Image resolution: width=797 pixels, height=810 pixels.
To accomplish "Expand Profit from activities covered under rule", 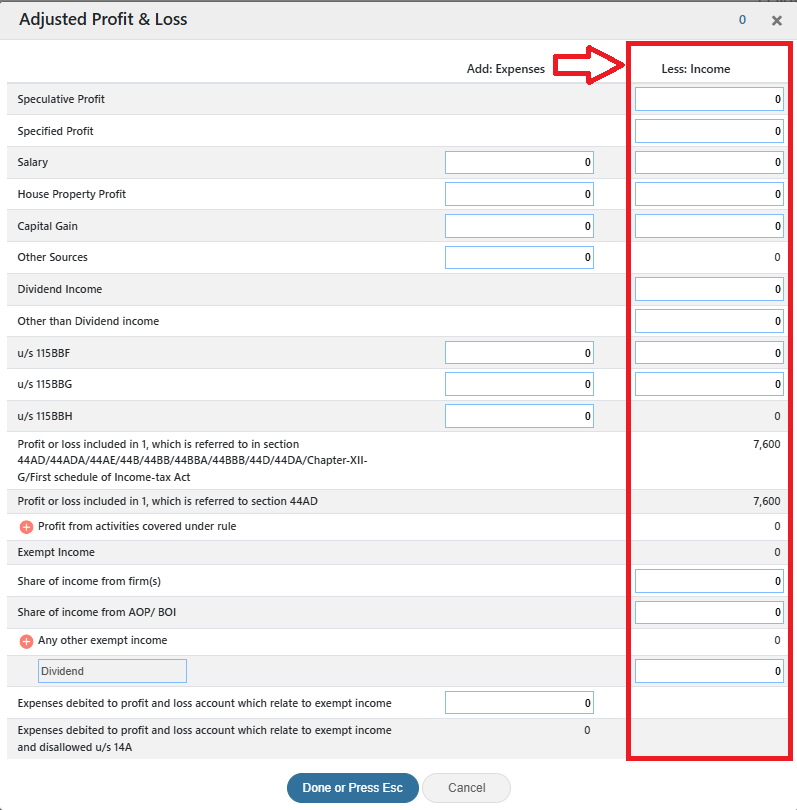I will [26, 527].
